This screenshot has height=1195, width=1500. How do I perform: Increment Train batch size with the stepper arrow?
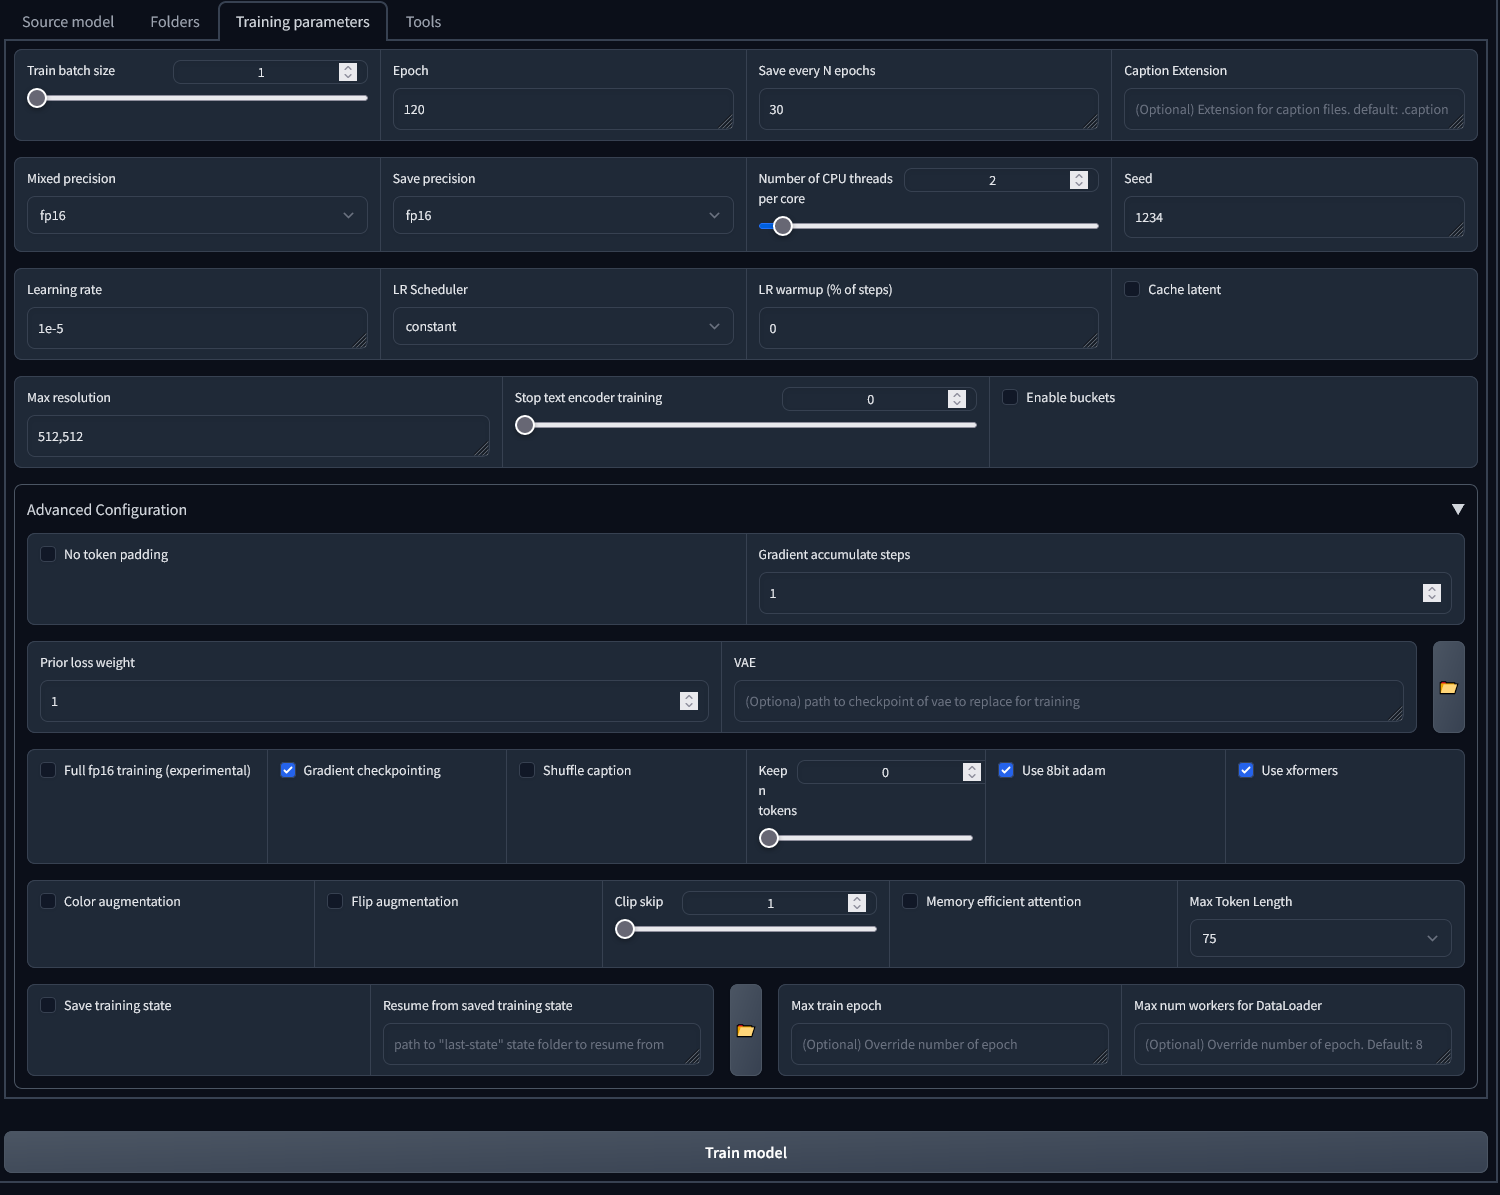pos(348,68)
